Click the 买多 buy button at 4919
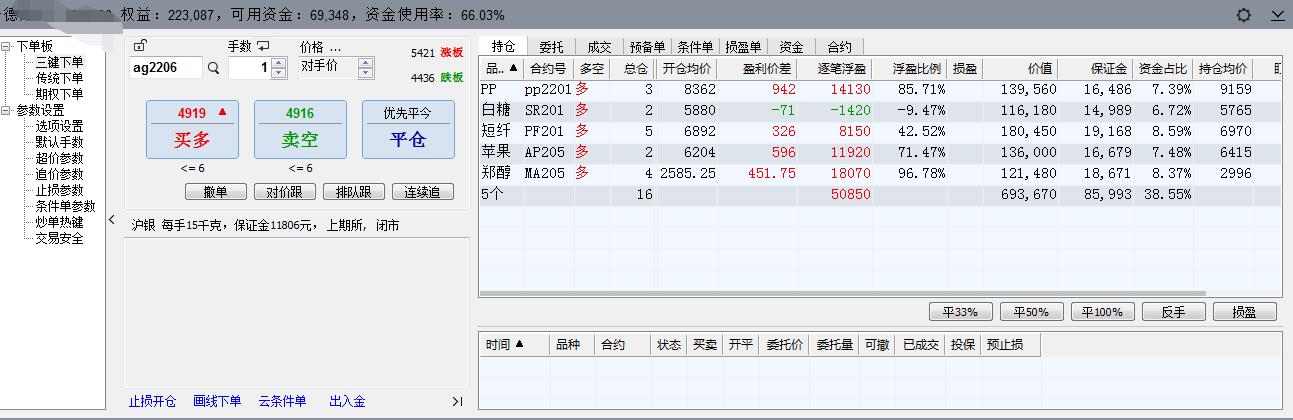 click(192, 129)
